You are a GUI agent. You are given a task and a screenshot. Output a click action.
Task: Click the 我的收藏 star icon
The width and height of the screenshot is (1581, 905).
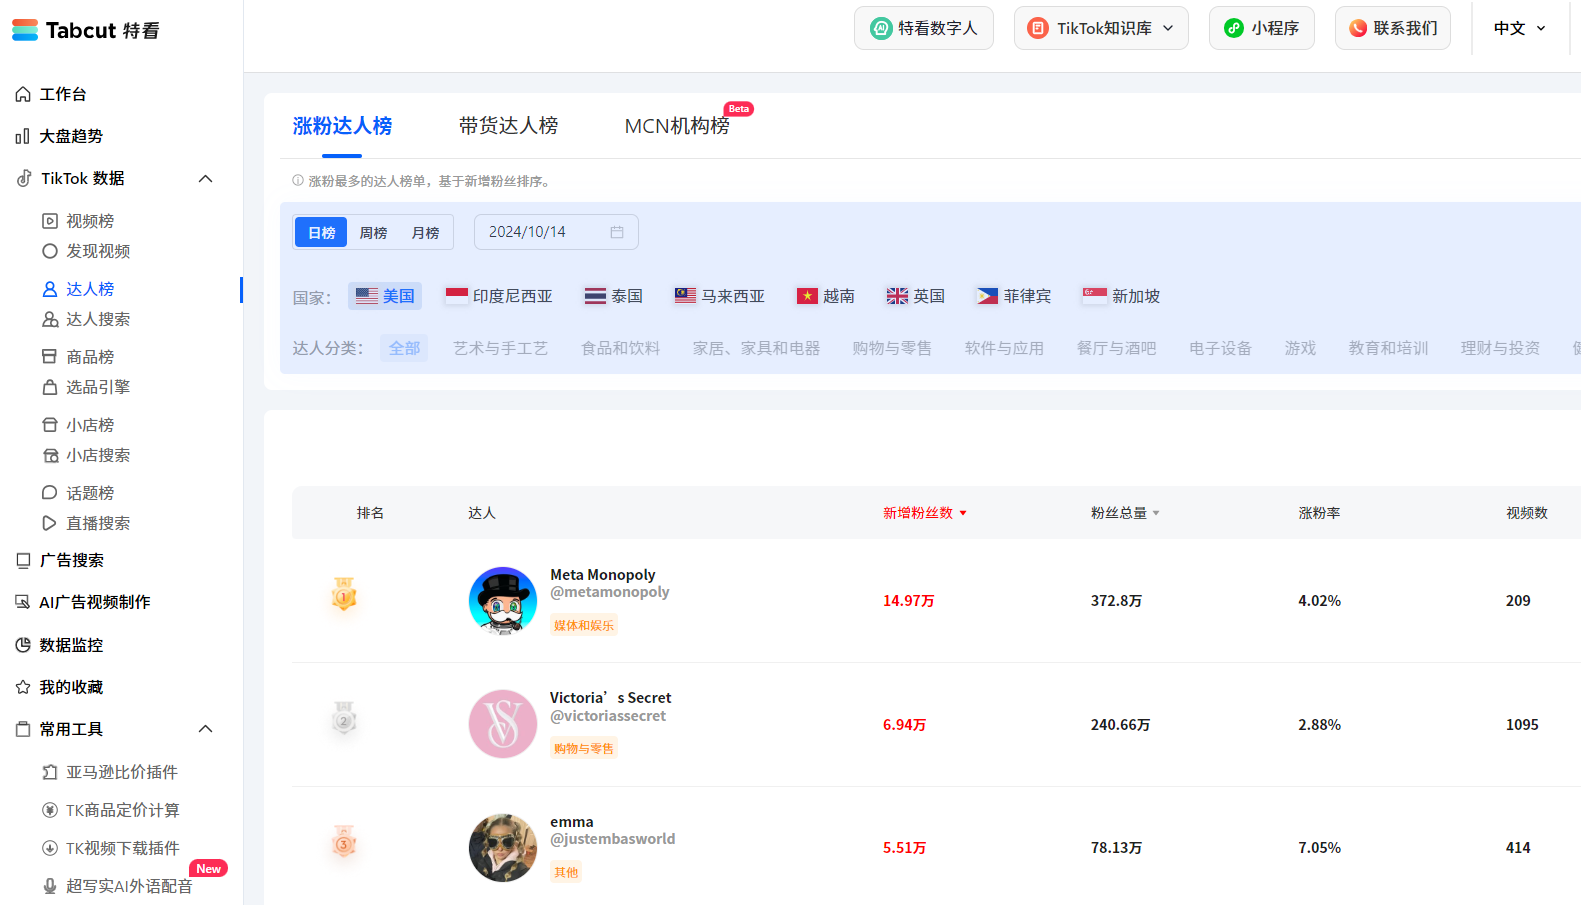(x=23, y=687)
